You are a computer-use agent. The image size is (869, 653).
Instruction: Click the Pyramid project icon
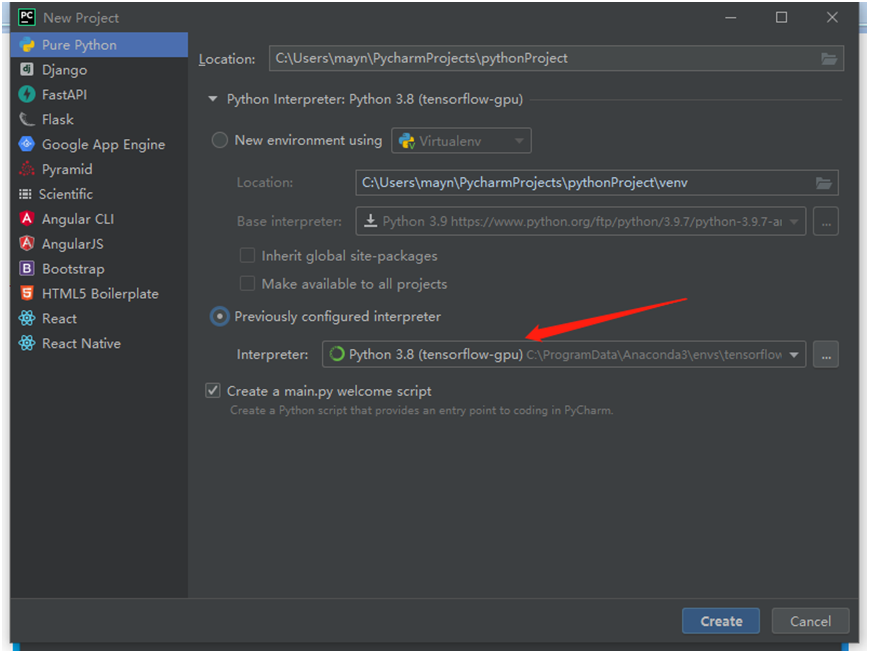click(x=27, y=169)
